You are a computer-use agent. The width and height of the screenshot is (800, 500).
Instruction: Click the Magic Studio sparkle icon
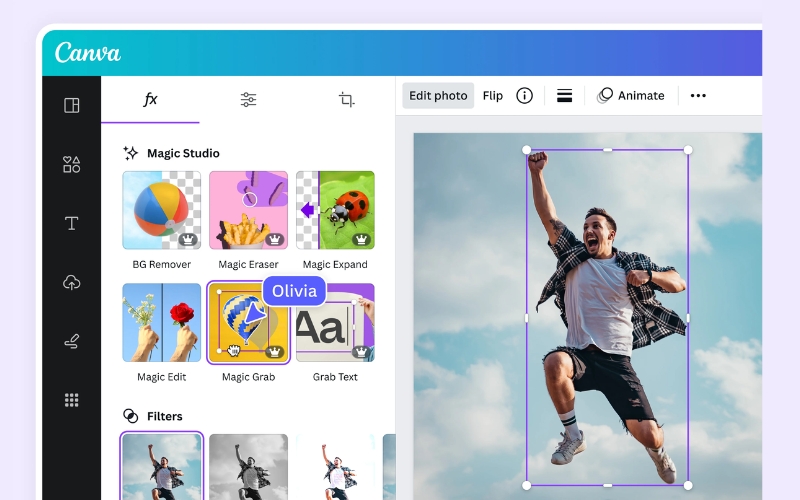point(131,153)
